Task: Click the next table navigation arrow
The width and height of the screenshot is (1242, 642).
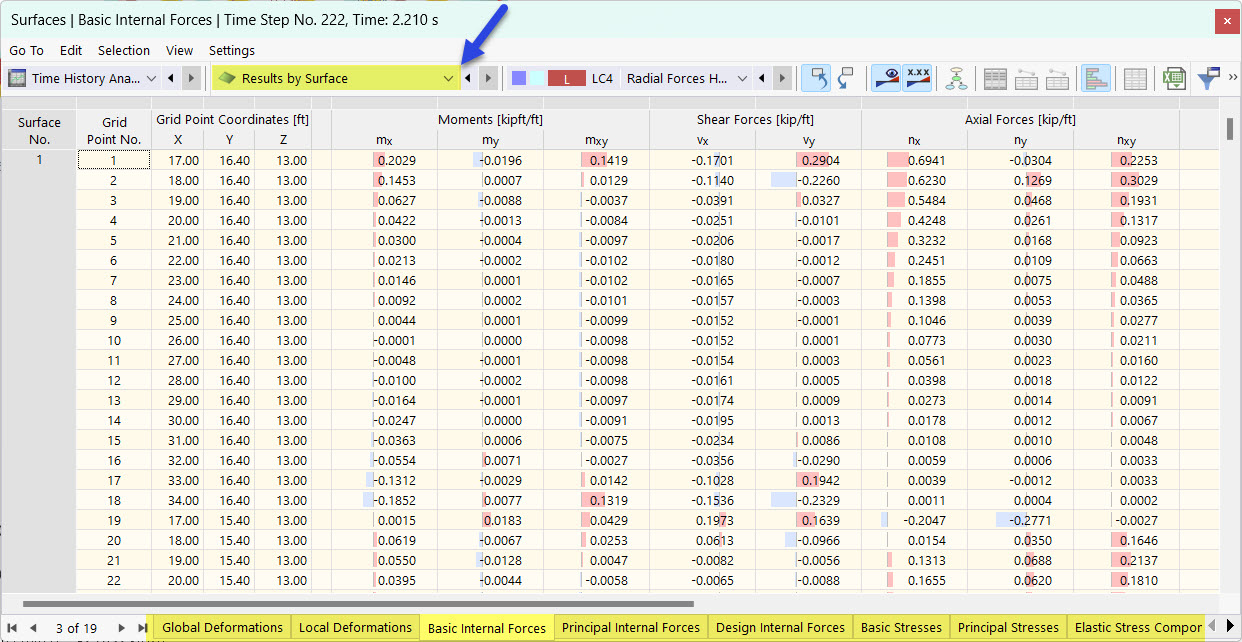Action: [122, 628]
